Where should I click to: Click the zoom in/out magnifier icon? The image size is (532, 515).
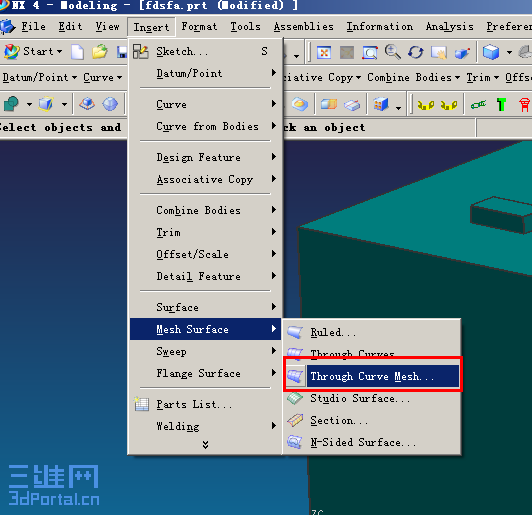point(393,52)
